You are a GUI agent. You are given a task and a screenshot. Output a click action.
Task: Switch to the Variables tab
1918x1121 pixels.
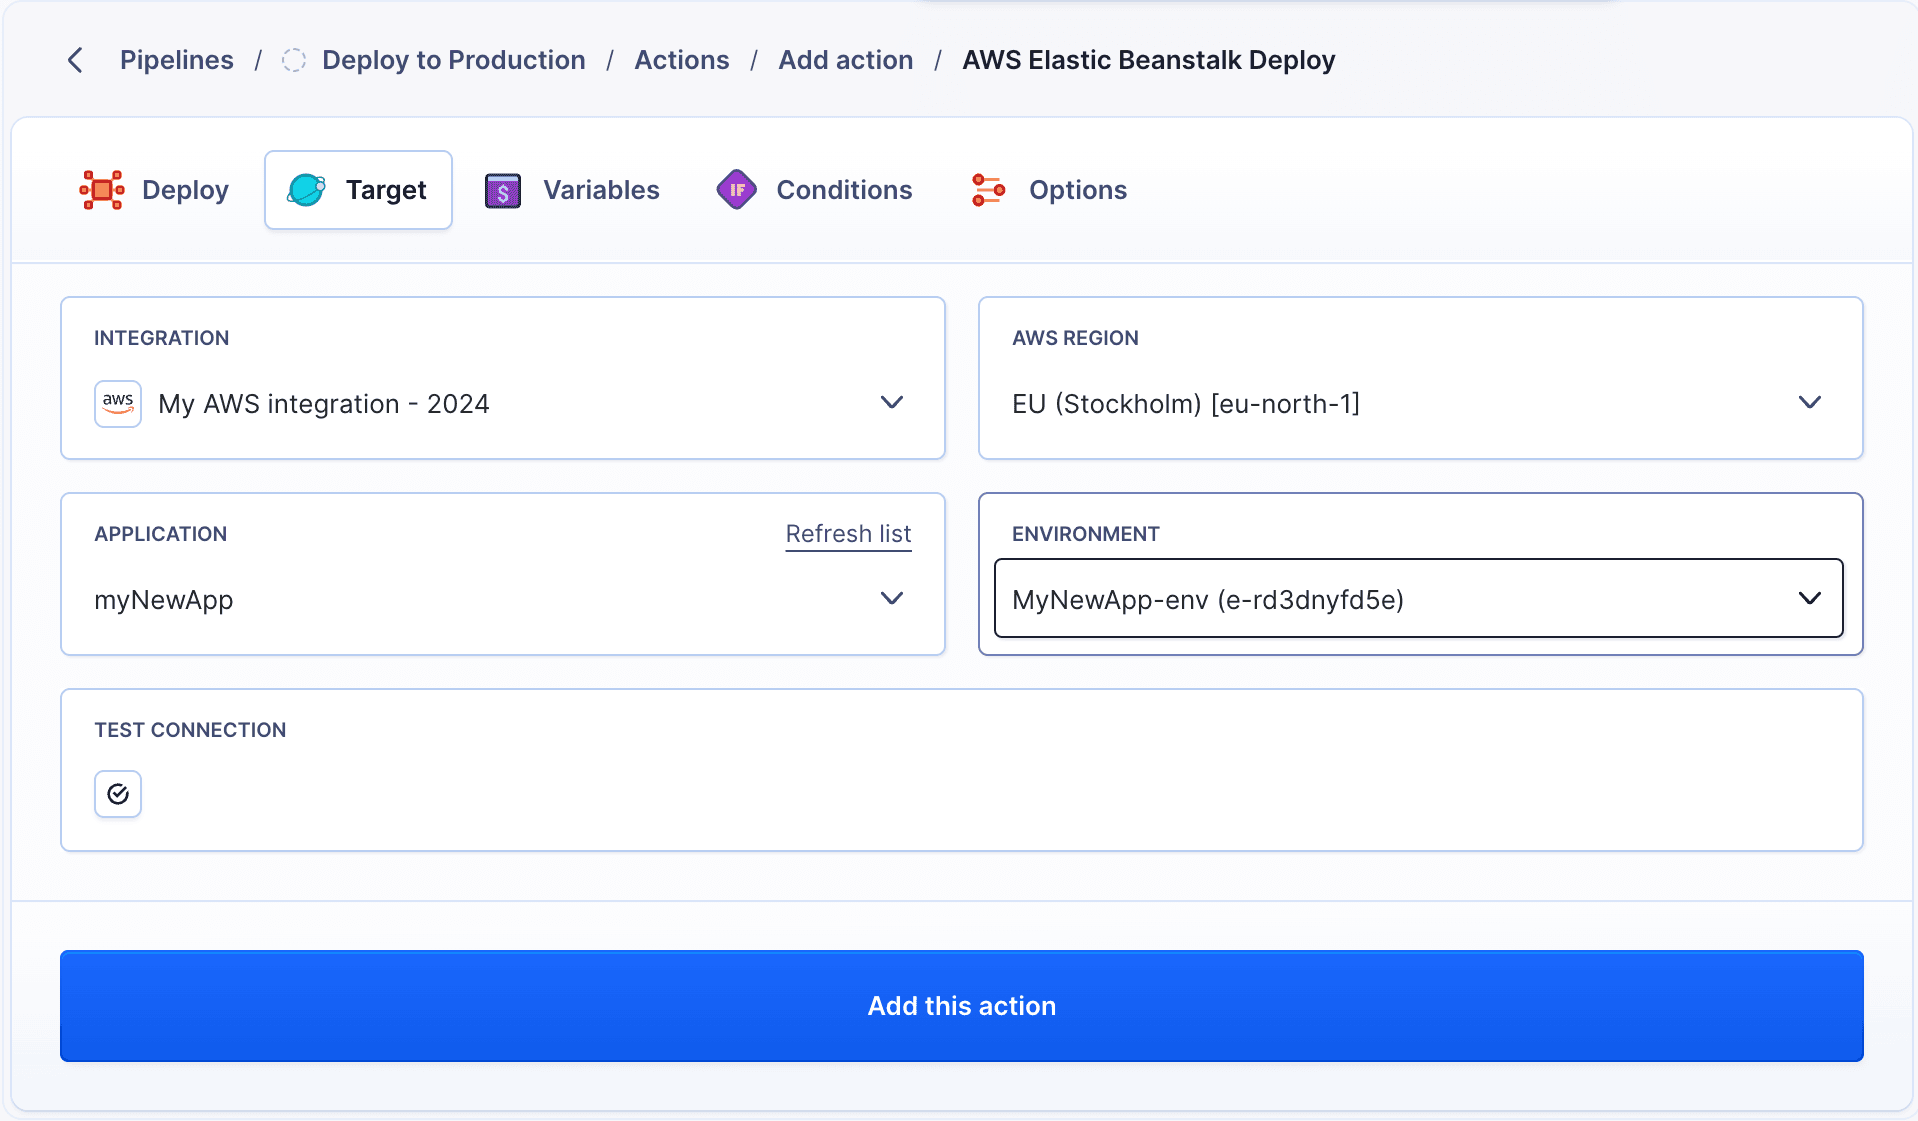(600, 190)
